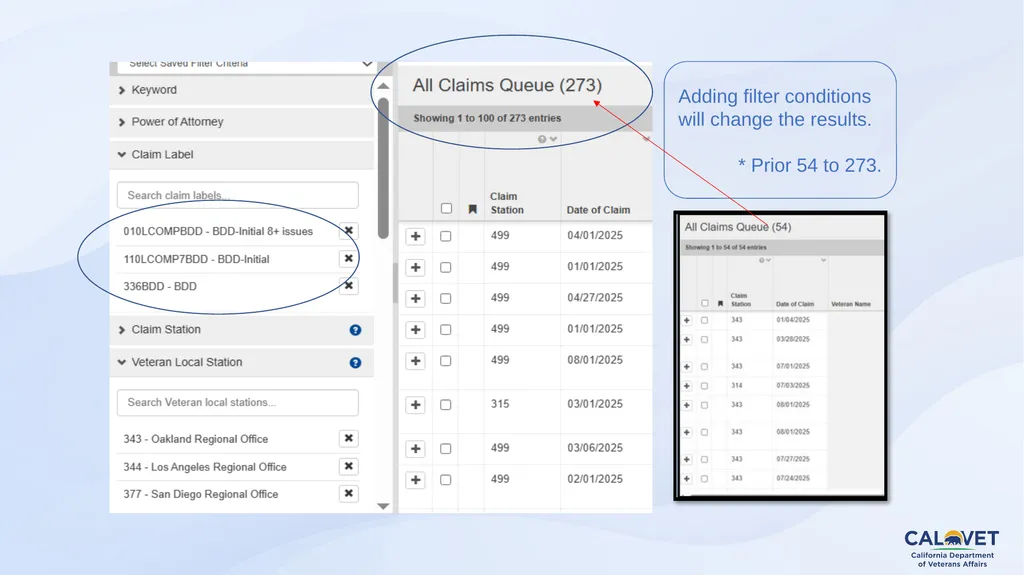Check the box for claim dated 02/01/2025
The height and width of the screenshot is (575, 1024).
[x=445, y=480]
